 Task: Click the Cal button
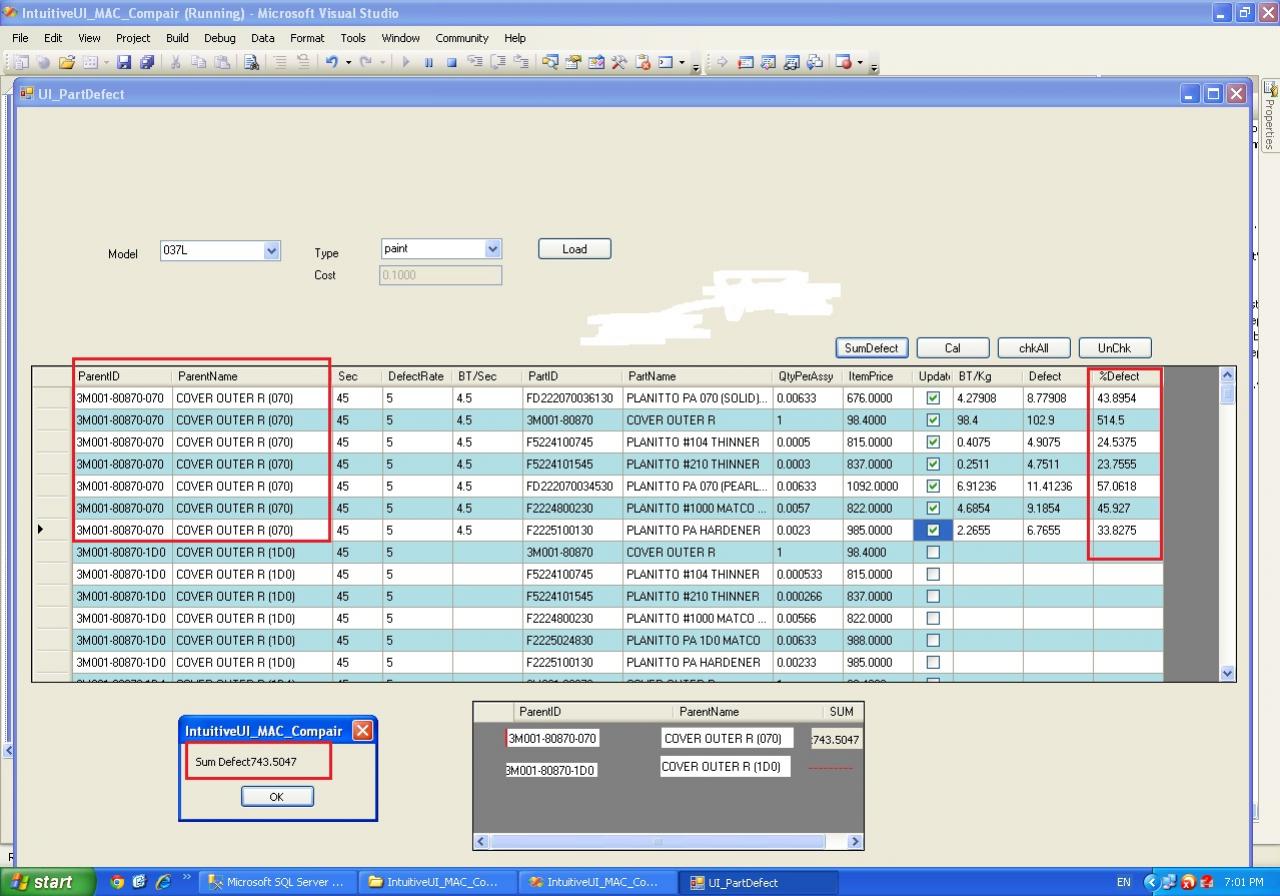pos(952,348)
